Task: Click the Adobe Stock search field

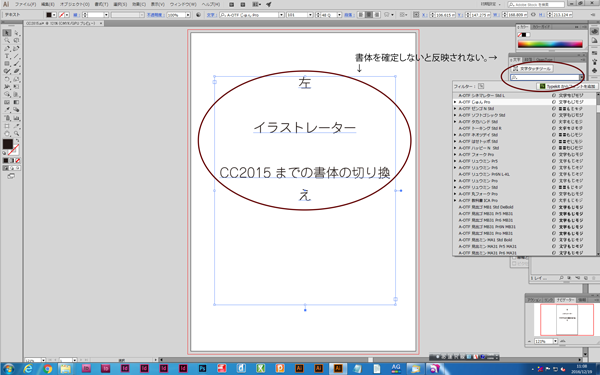Action: [x=536, y=5]
